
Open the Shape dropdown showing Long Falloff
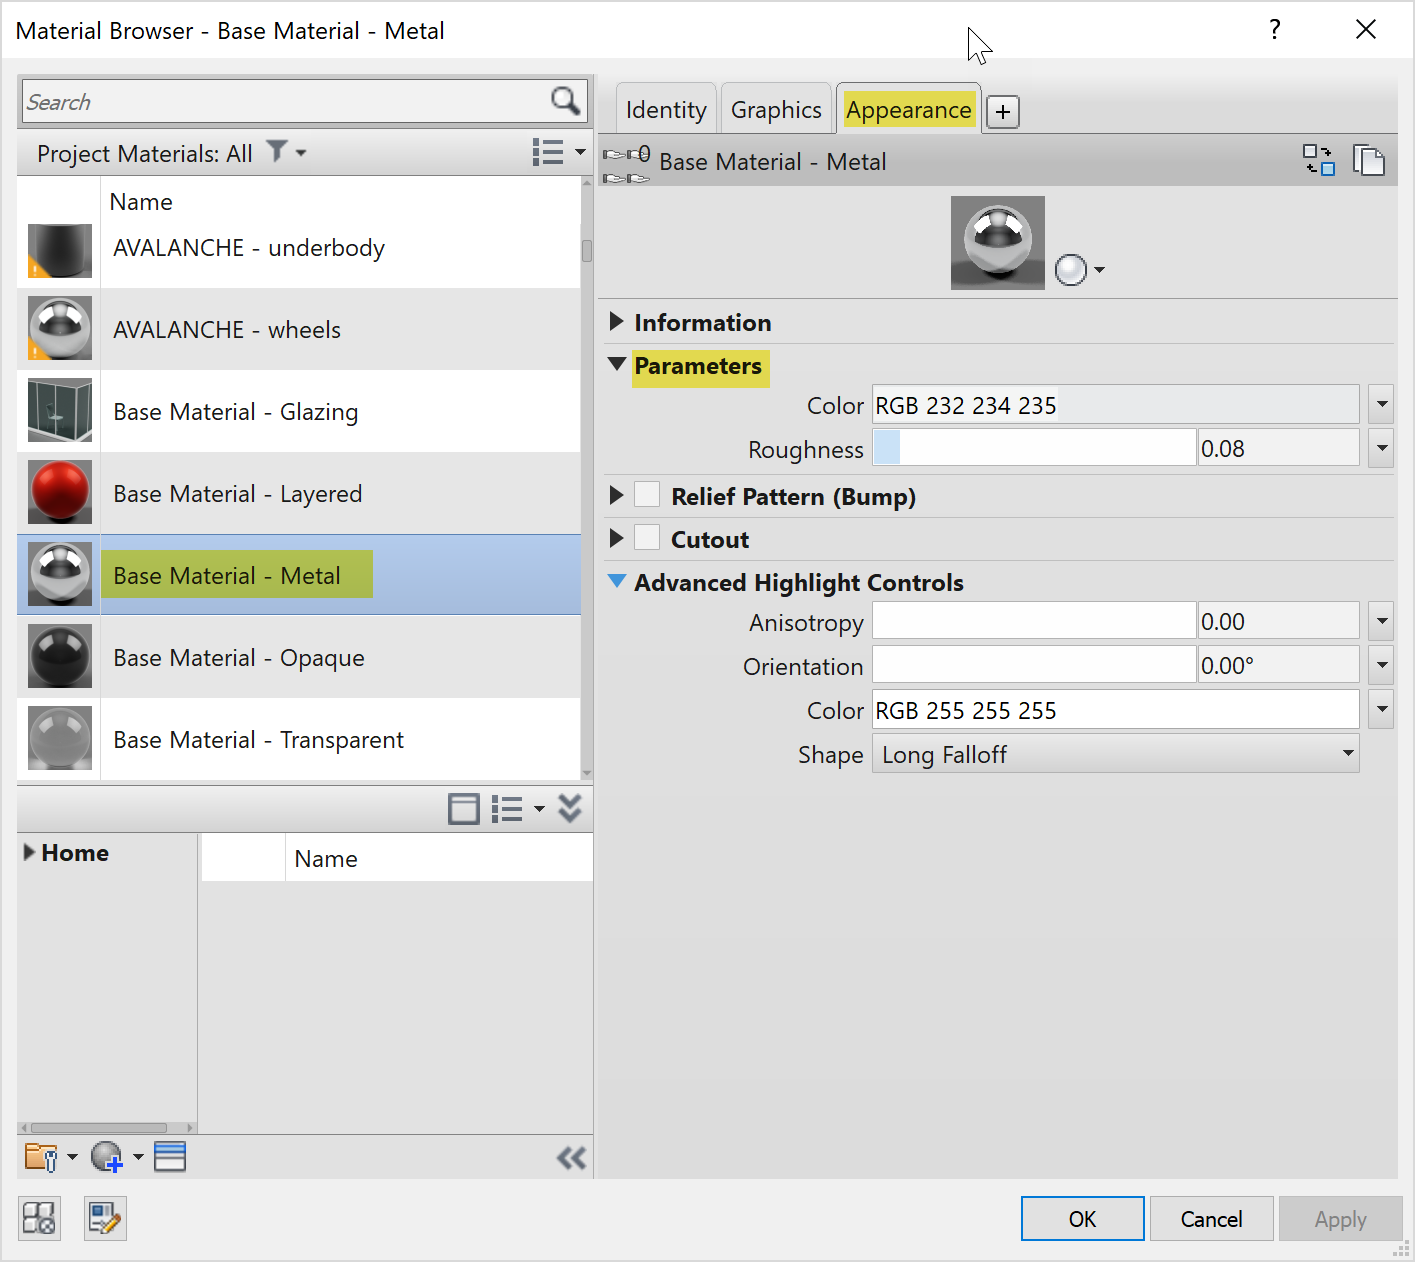pyautogui.click(x=1346, y=753)
